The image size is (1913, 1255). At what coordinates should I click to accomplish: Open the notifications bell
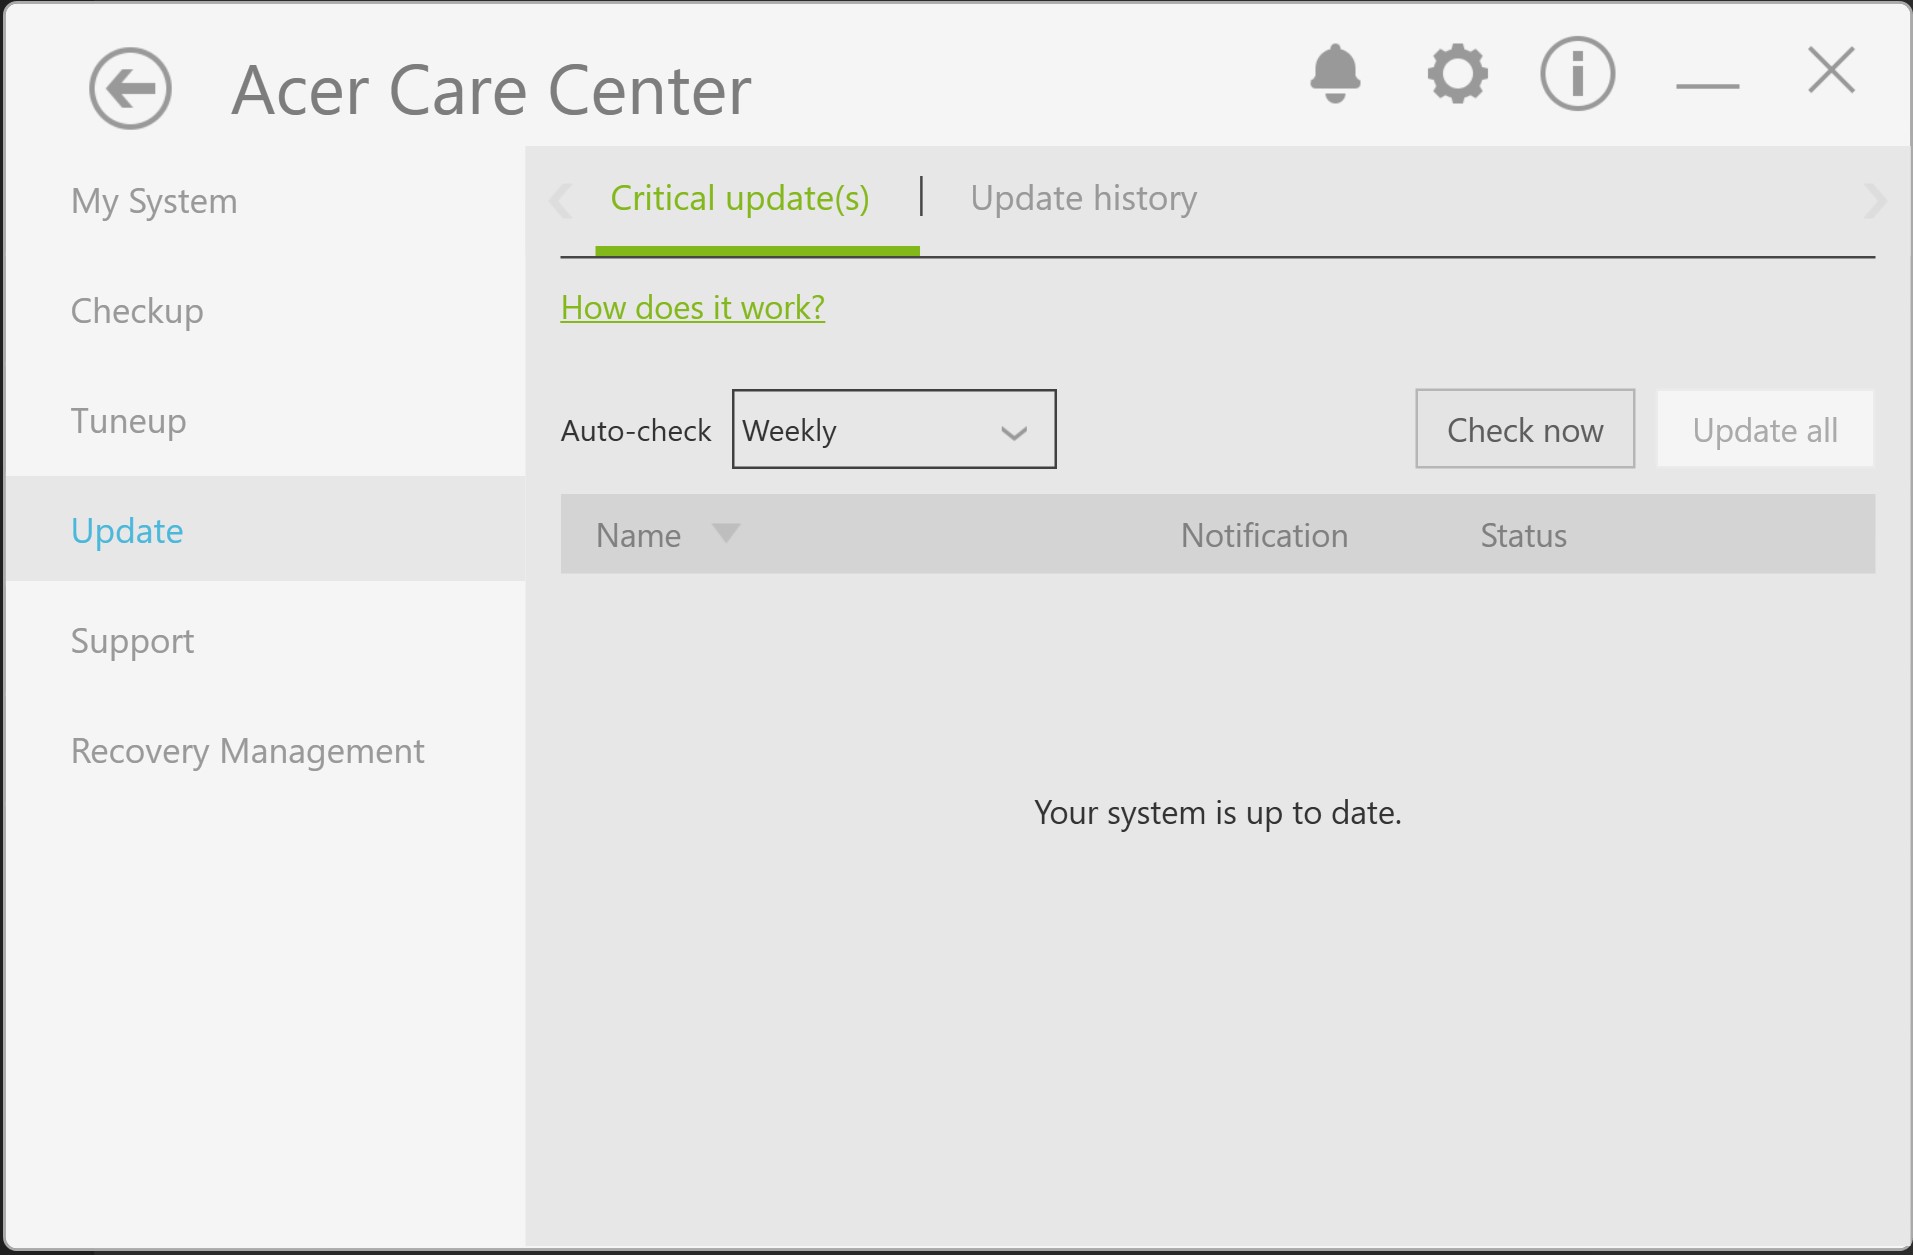tap(1335, 74)
